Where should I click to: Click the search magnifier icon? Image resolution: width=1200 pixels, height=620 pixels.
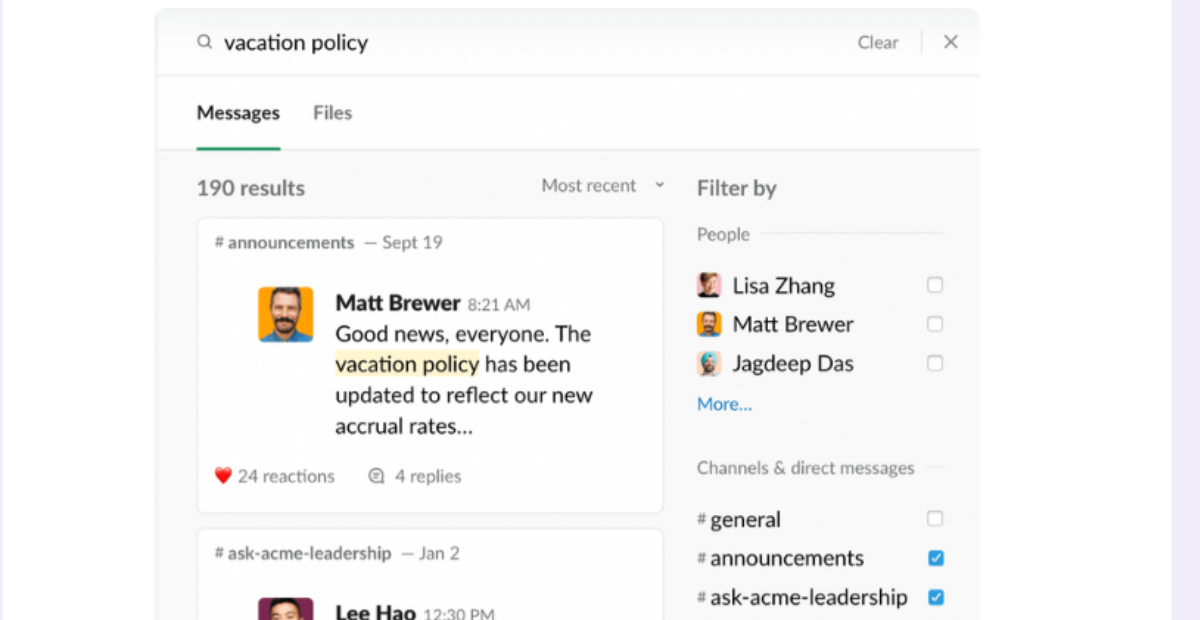pos(204,42)
